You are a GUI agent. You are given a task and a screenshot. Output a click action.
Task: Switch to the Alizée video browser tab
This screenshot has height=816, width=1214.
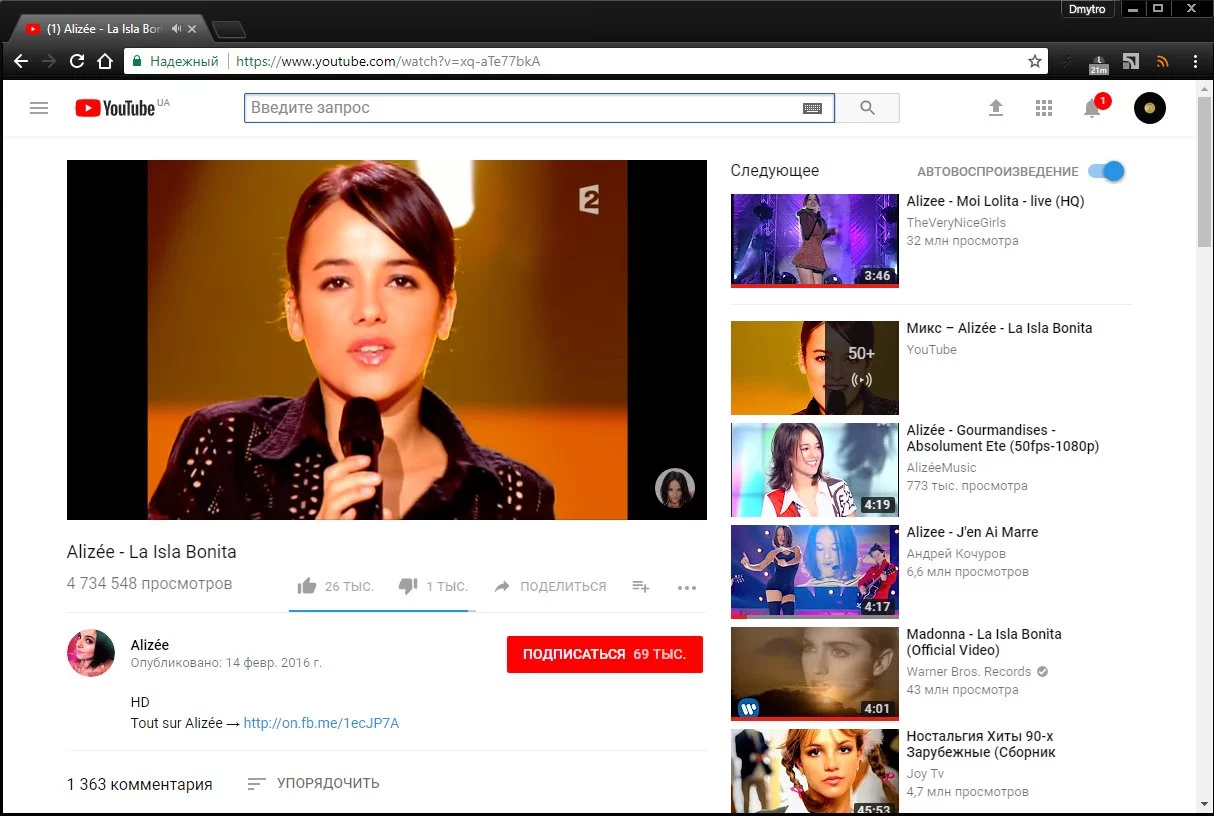(x=100, y=28)
